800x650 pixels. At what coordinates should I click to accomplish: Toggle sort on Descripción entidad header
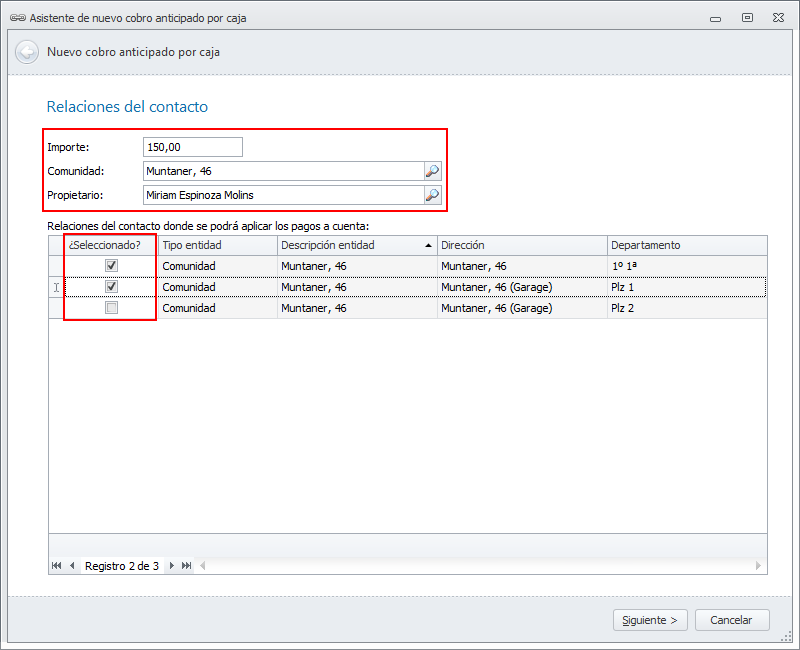357,245
